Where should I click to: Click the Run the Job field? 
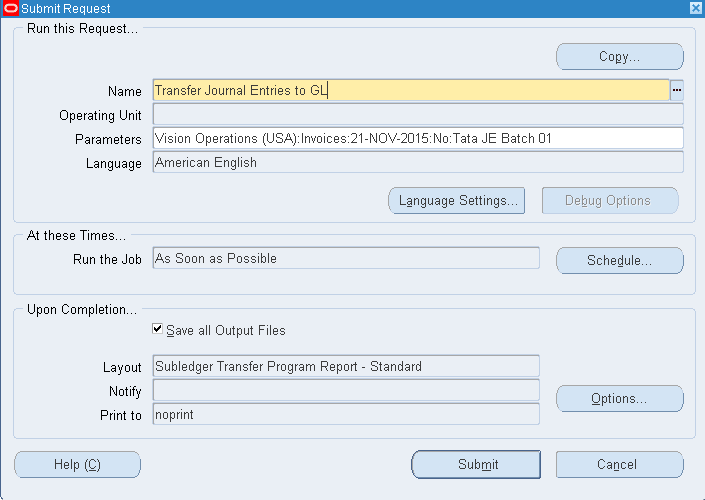click(345, 259)
